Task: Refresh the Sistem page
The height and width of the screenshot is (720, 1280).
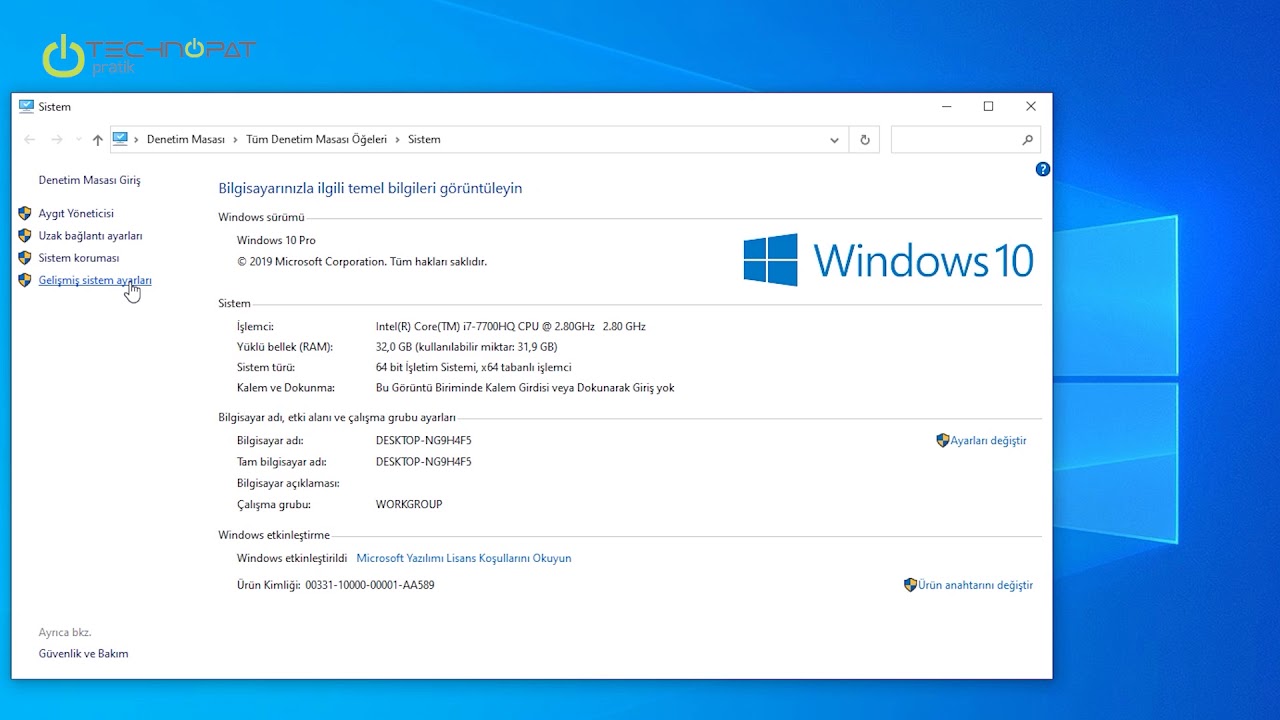Action: (x=865, y=140)
